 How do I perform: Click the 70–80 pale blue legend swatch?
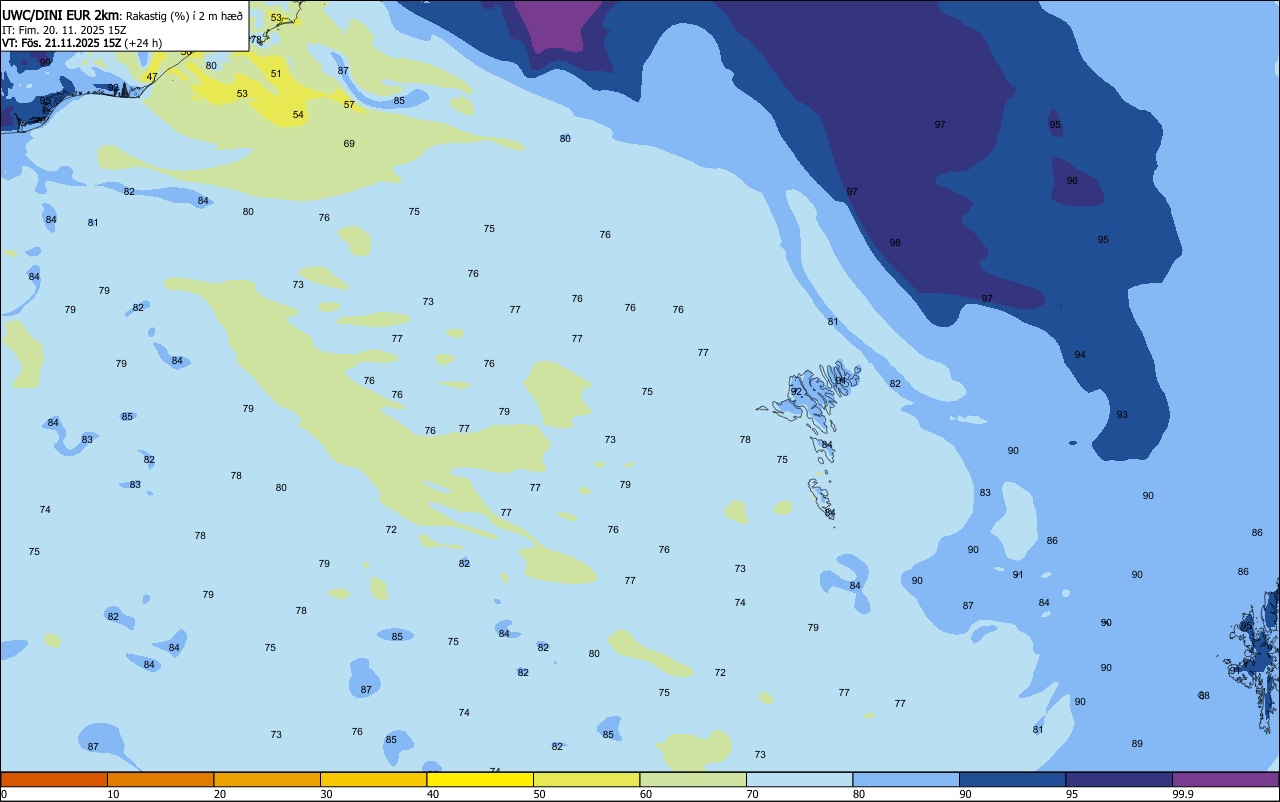(x=799, y=779)
